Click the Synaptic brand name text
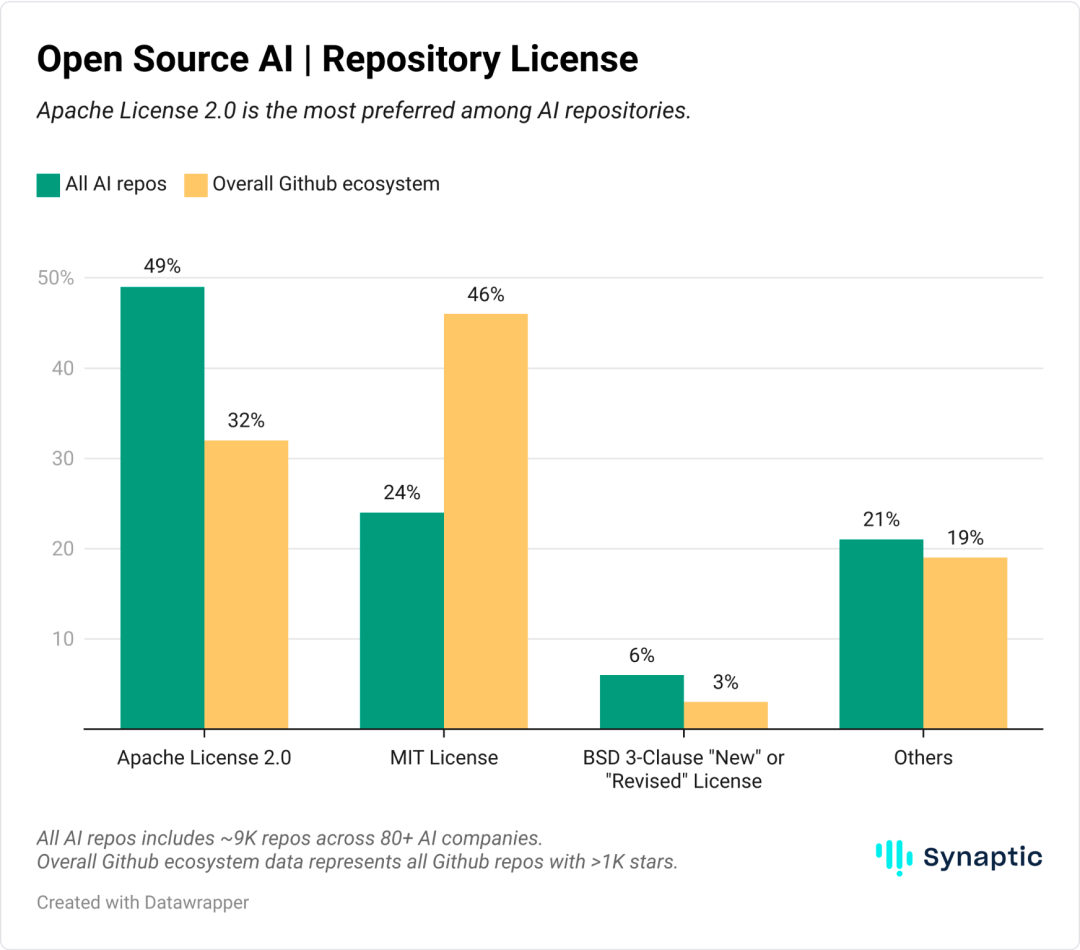The image size is (1080, 950). pyautogui.click(x=983, y=858)
